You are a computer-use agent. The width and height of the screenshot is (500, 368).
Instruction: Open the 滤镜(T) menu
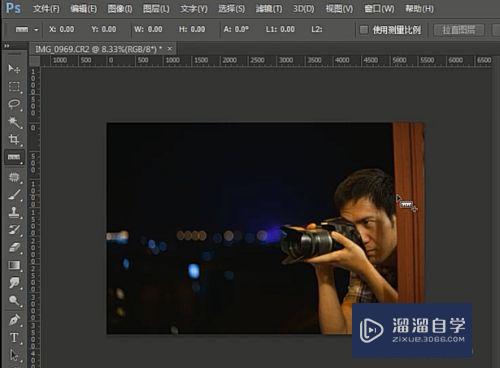269,9
